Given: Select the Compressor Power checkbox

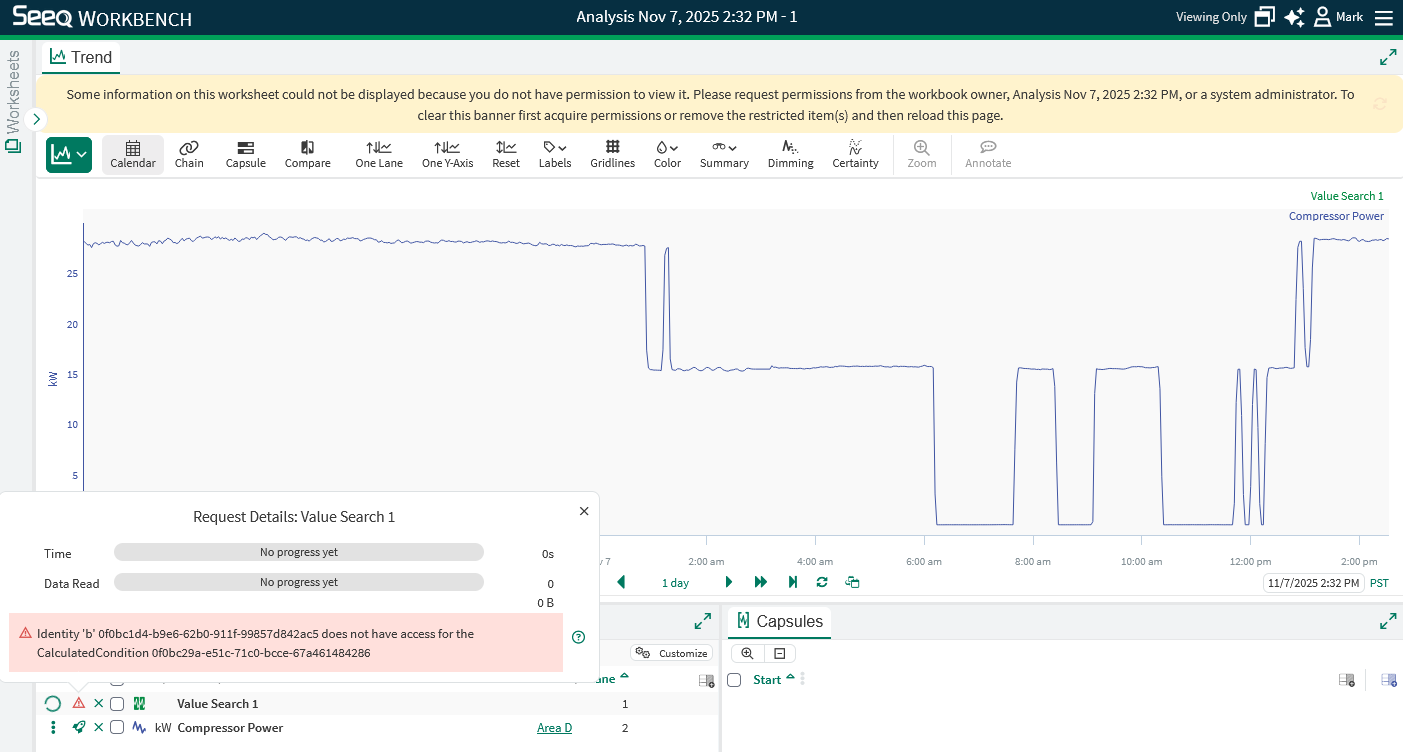Looking at the screenshot, I should tap(117, 728).
